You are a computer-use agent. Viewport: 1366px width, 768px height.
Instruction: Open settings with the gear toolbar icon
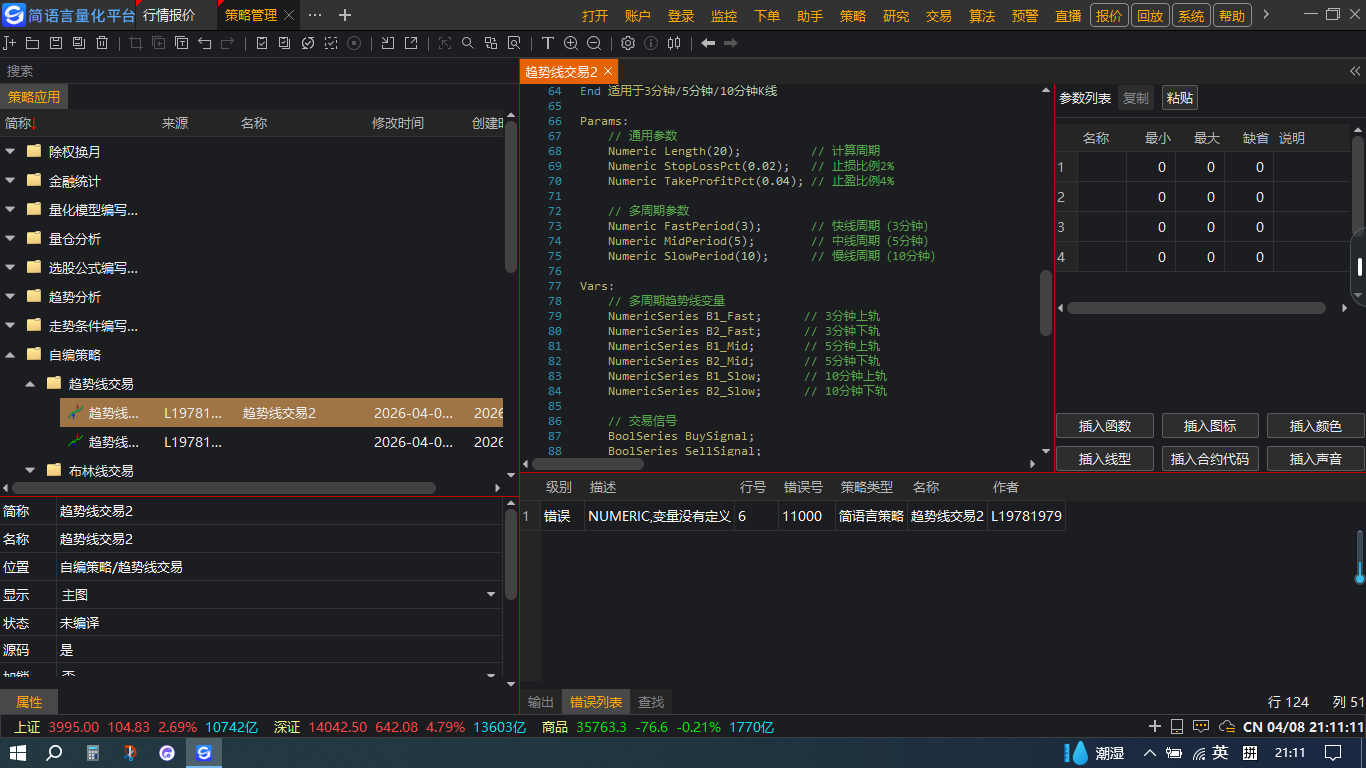tap(628, 43)
